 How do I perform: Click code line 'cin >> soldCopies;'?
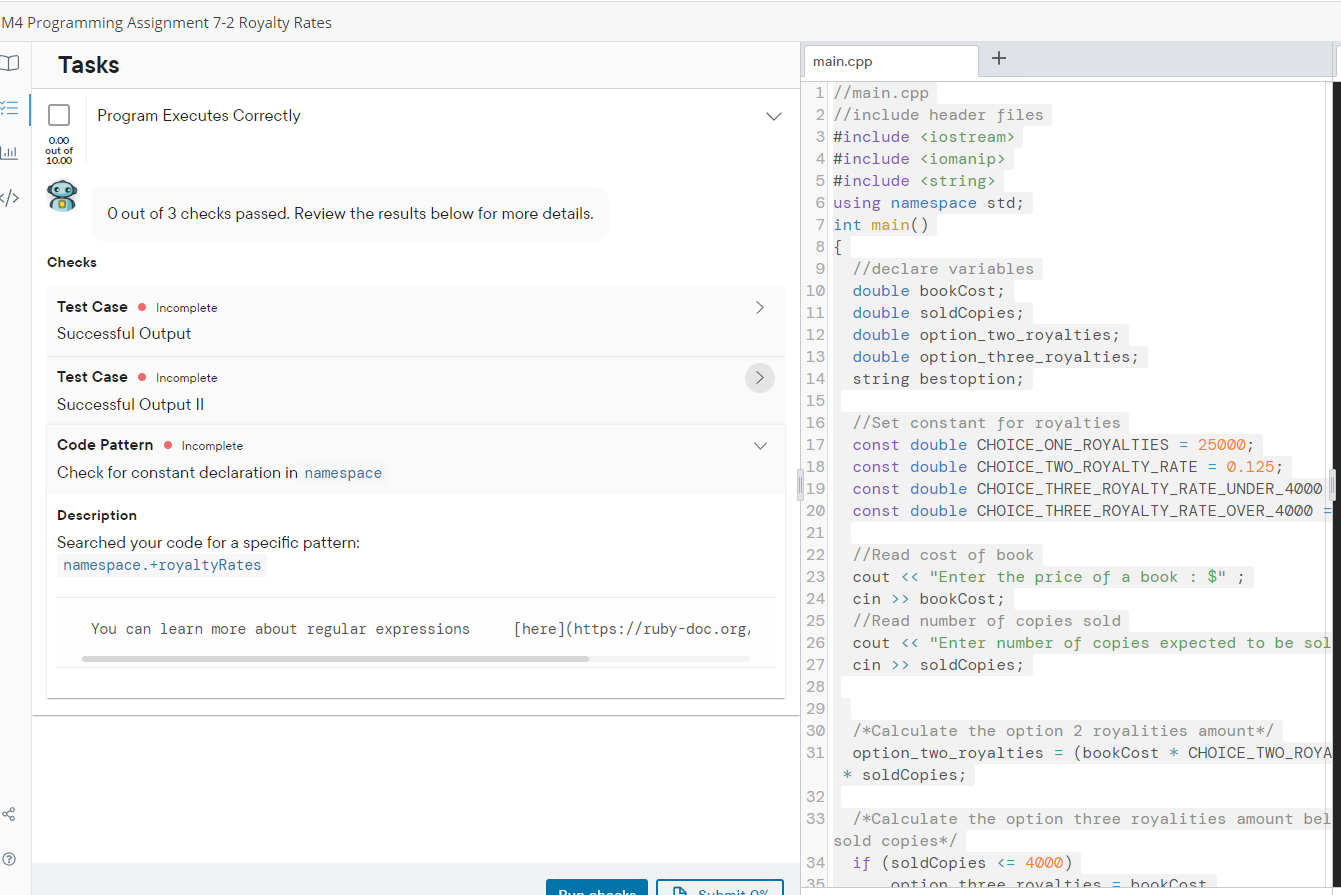(x=938, y=665)
